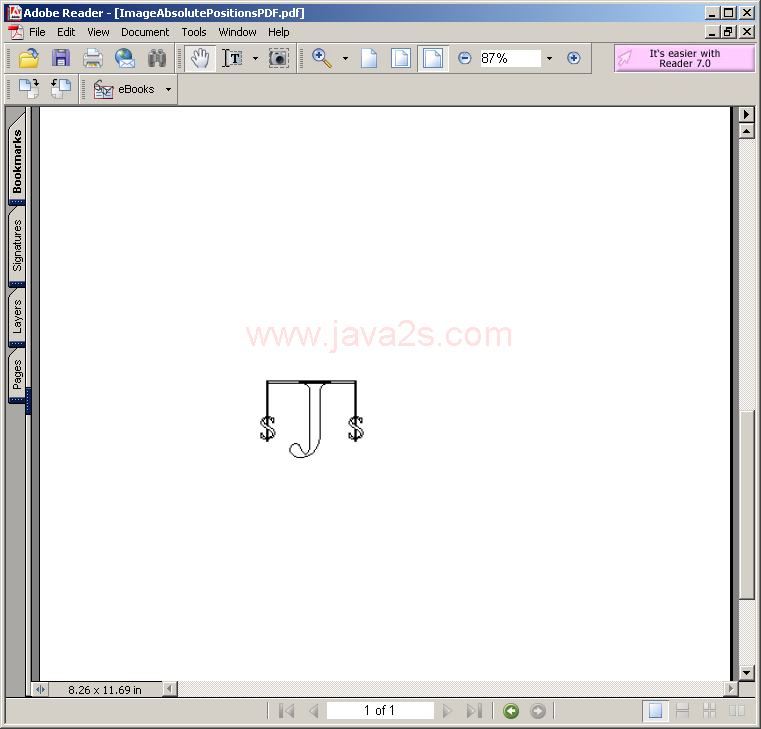Click the horizontal scrollbar right arrow
The width and height of the screenshot is (761, 729).
[730, 689]
